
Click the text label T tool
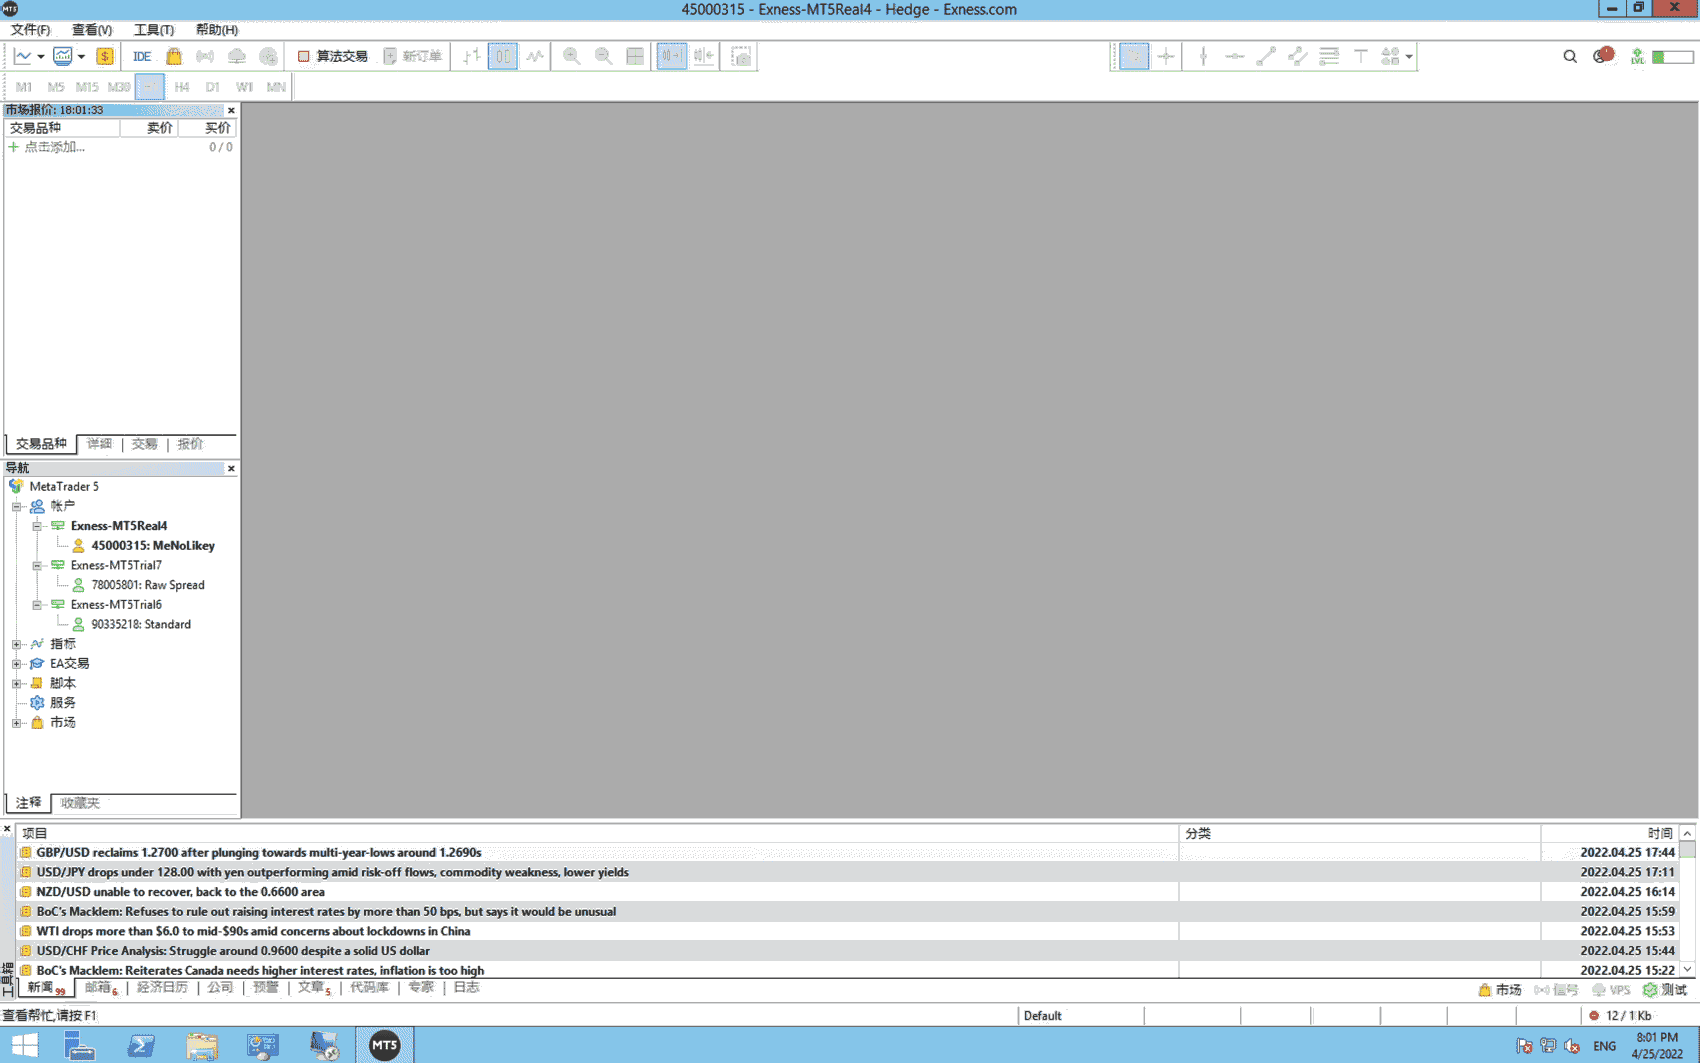tap(1360, 57)
